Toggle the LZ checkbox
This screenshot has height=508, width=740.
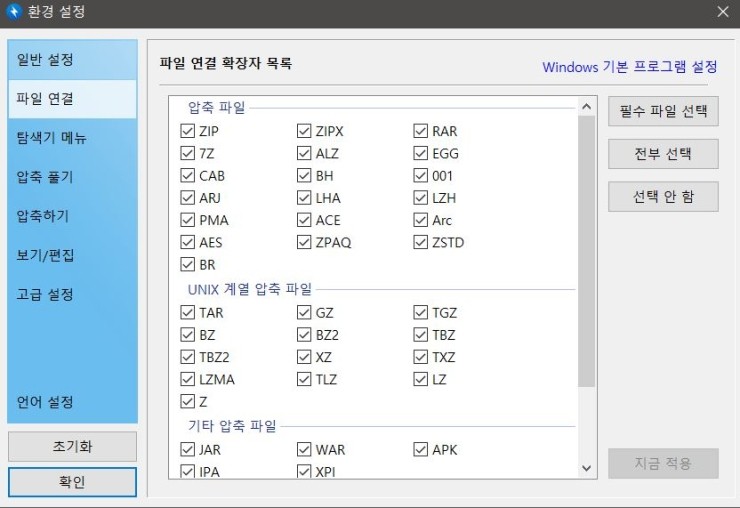click(x=420, y=379)
